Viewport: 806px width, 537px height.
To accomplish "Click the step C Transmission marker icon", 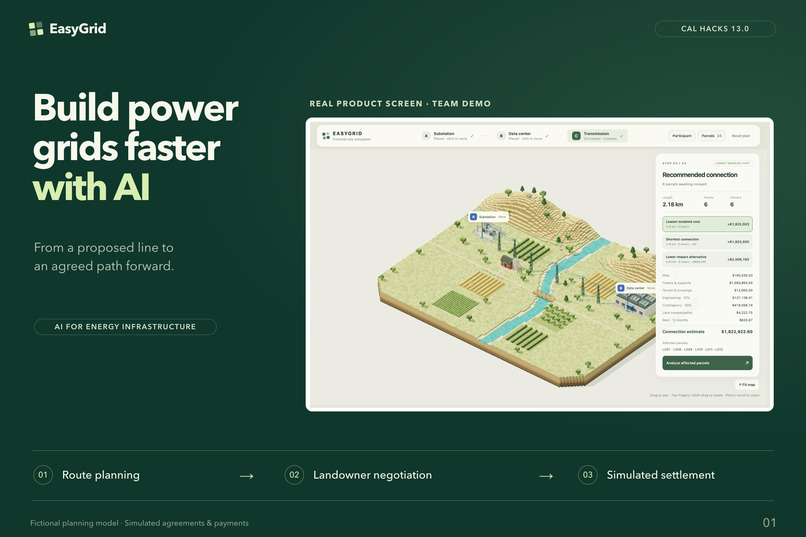I will tap(576, 136).
